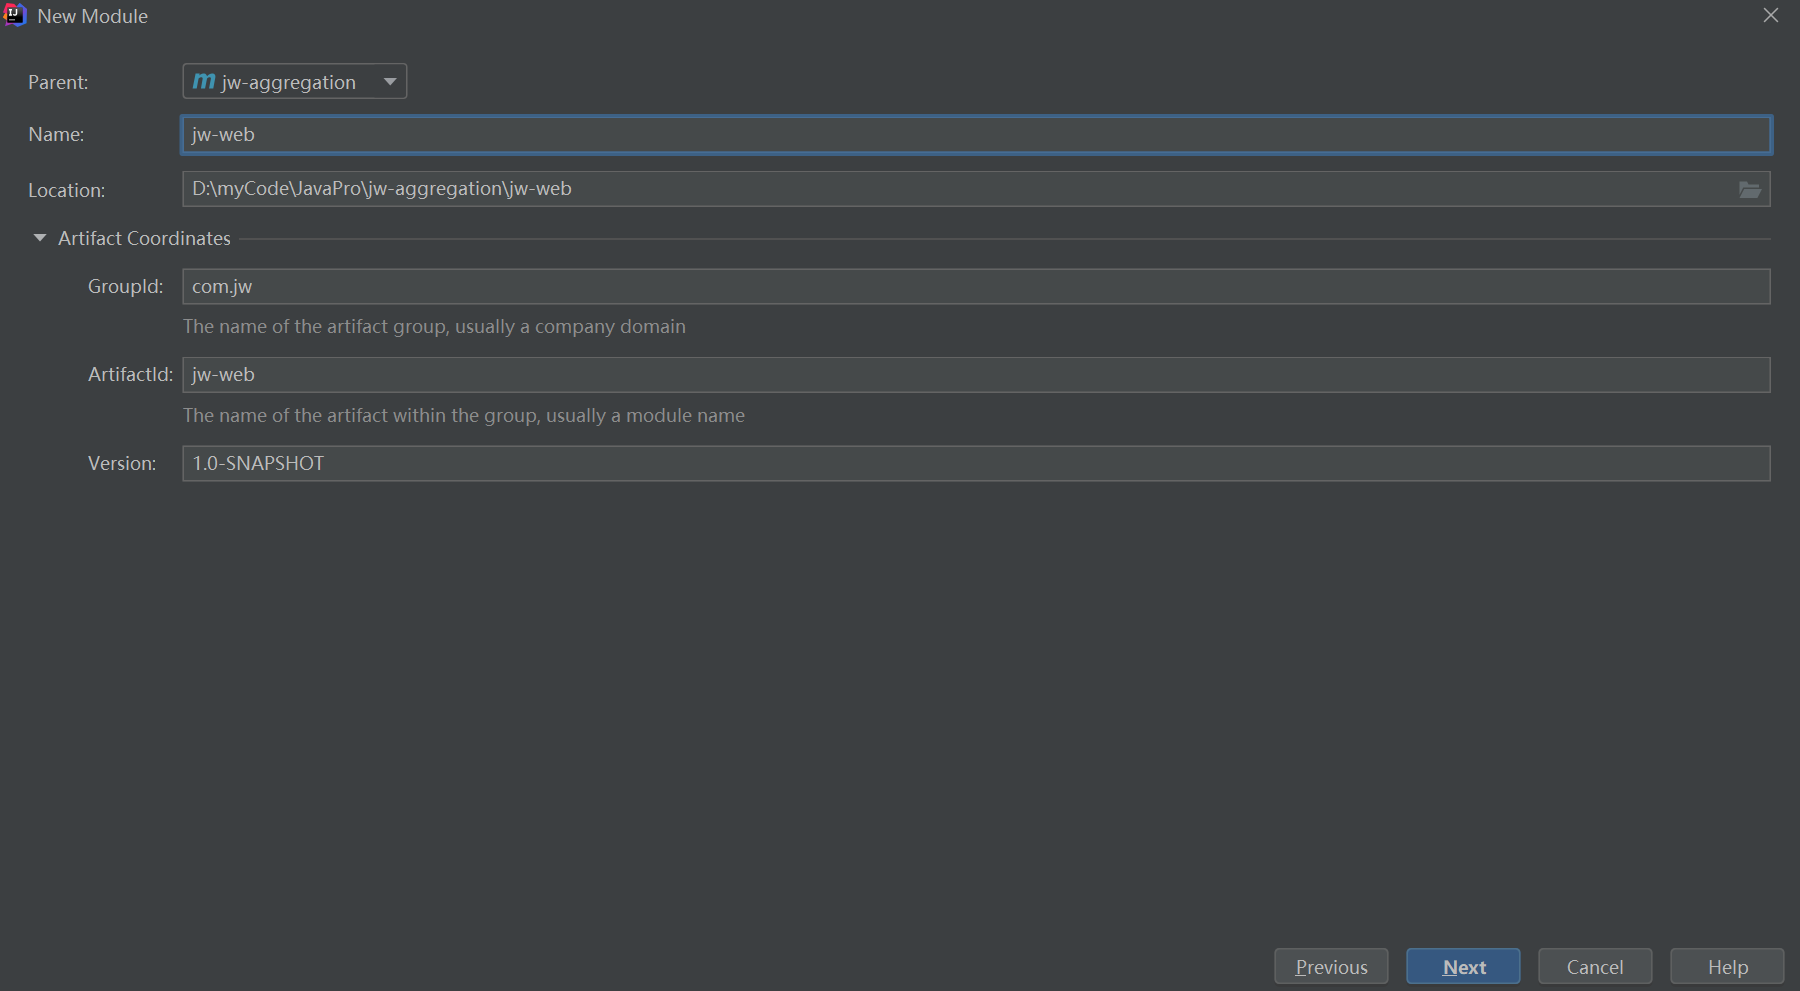The image size is (1800, 991).
Task: Browse for location with folder icon
Action: (x=1750, y=189)
